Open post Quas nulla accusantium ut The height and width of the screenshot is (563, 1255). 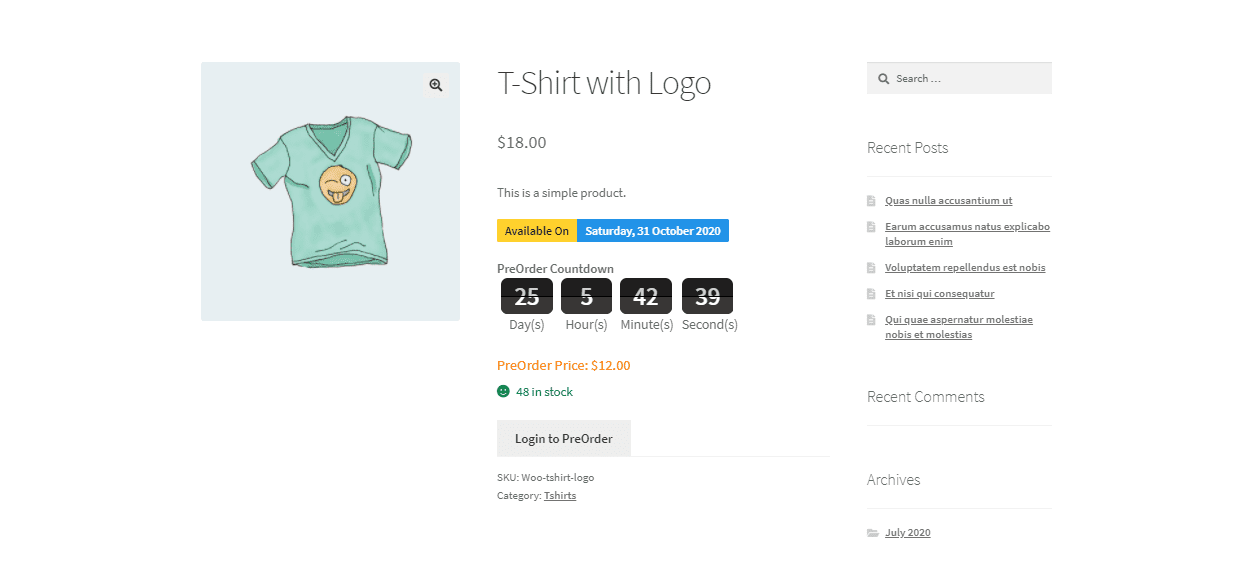coord(948,201)
